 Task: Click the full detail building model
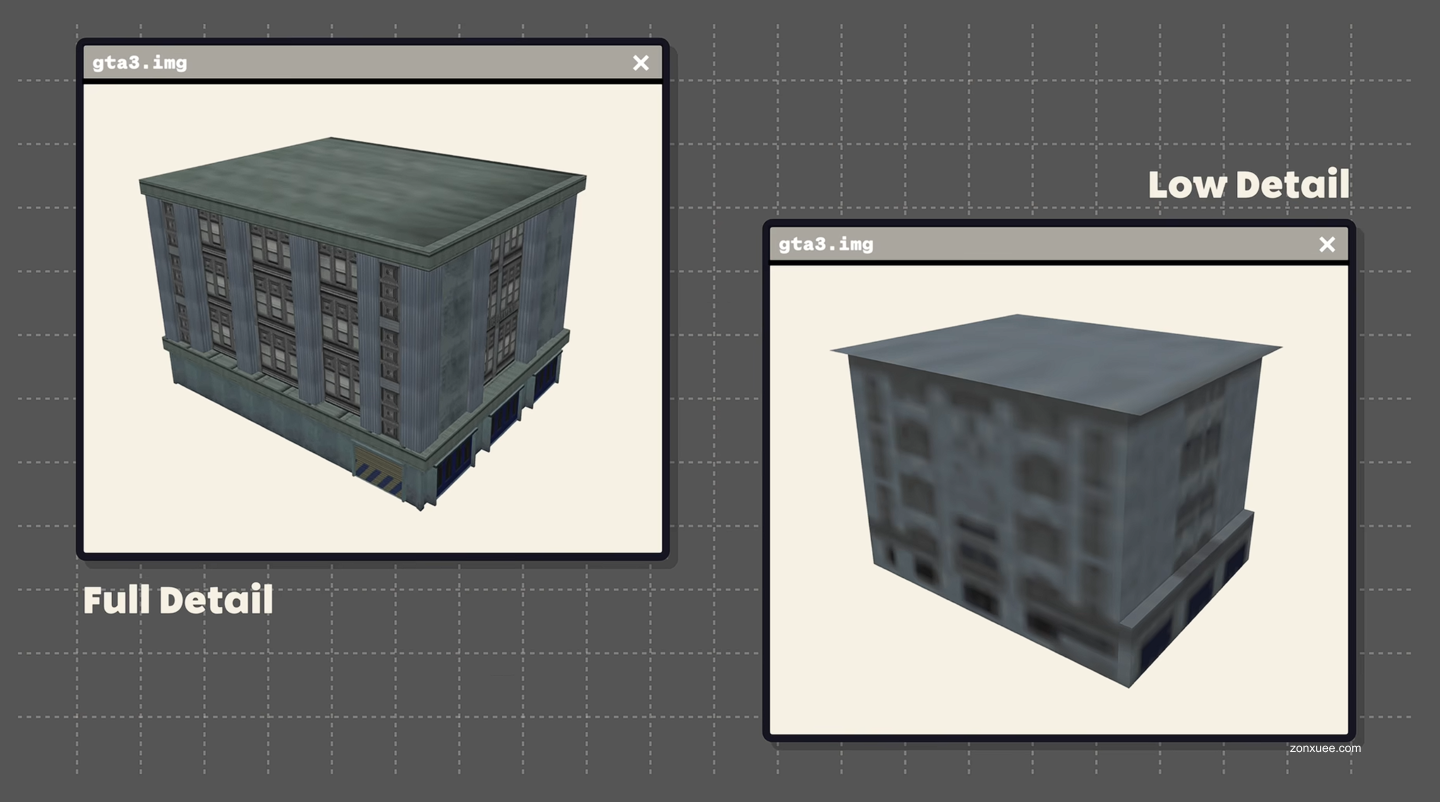[362, 323]
